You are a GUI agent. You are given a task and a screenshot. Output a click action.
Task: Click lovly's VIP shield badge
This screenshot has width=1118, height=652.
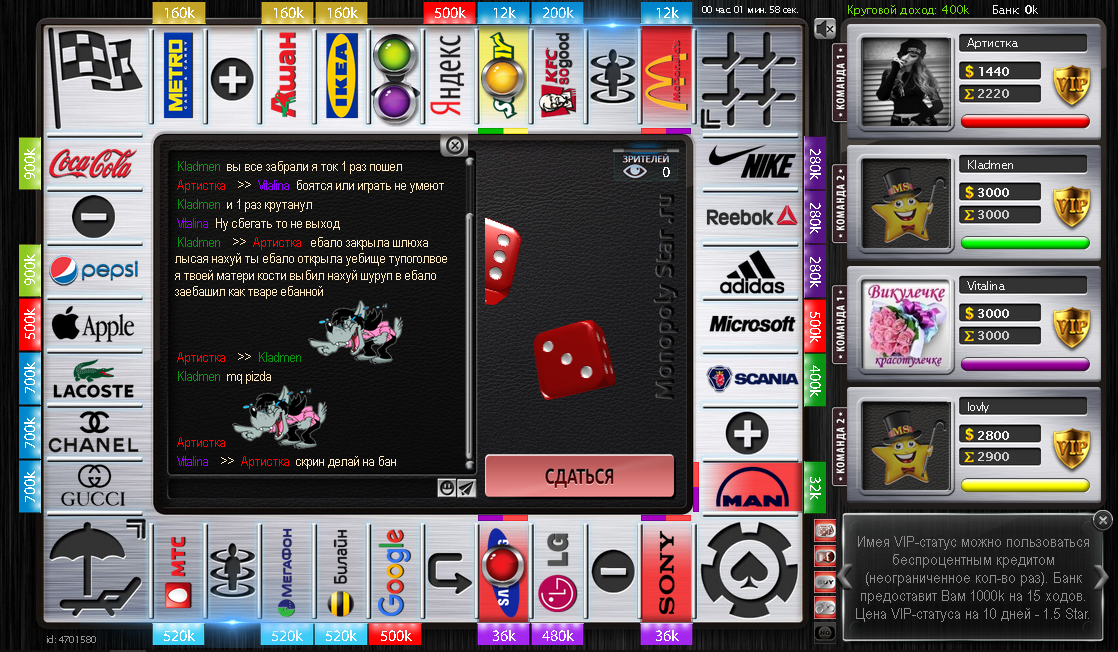[1071, 449]
